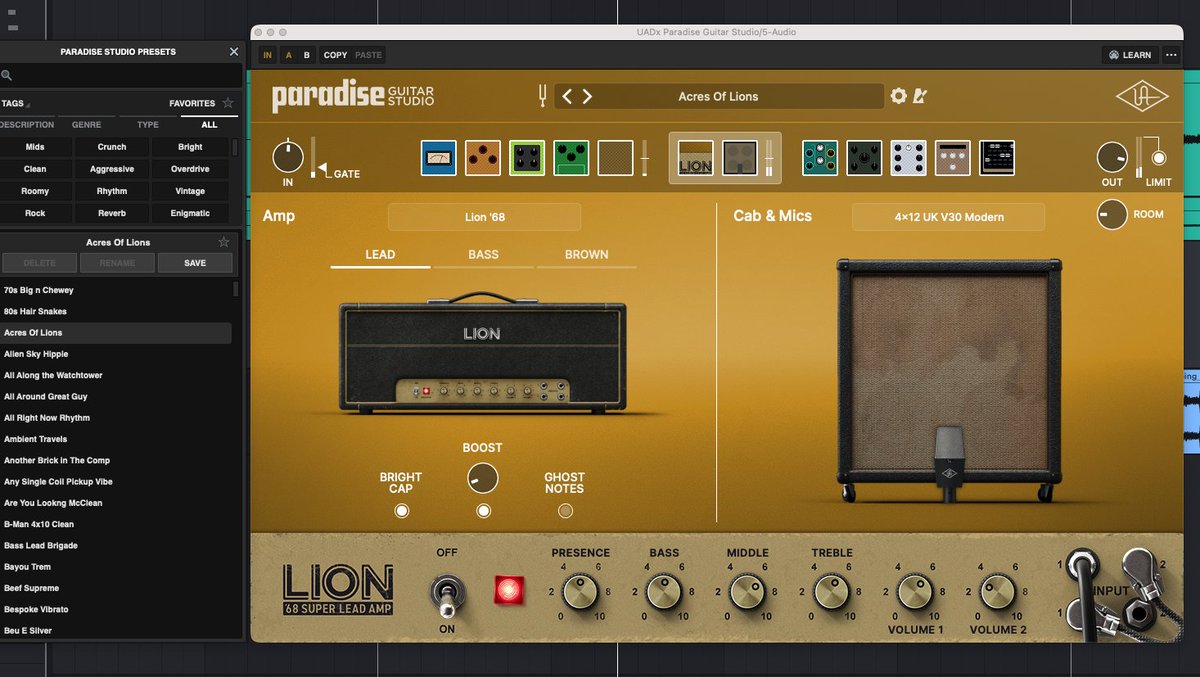Click the Save preset button

pos(195,263)
